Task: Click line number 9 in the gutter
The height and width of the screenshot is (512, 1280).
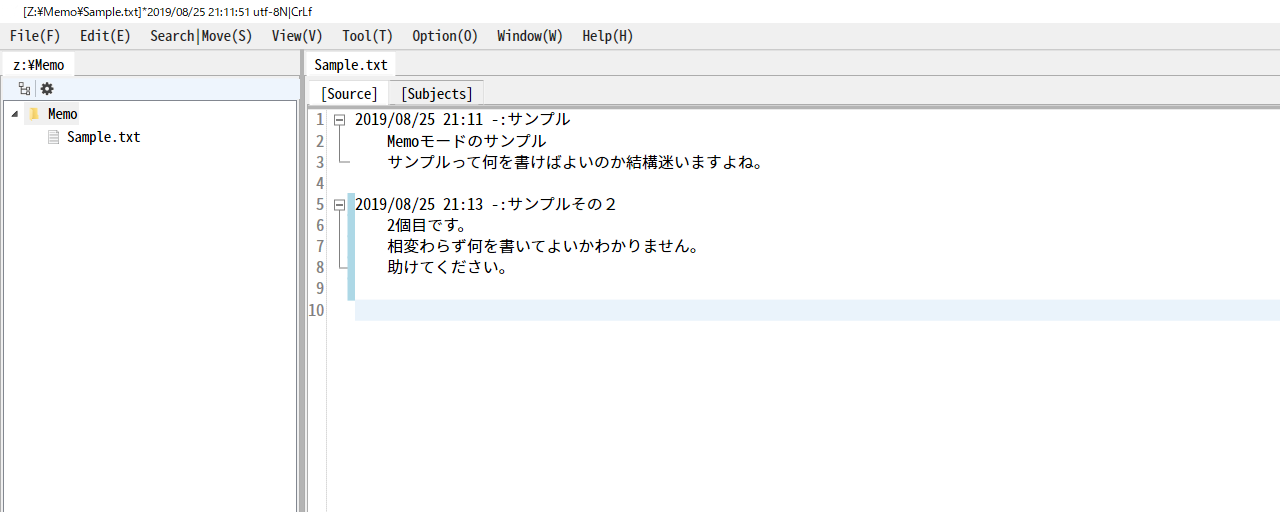Action: click(320, 289)
